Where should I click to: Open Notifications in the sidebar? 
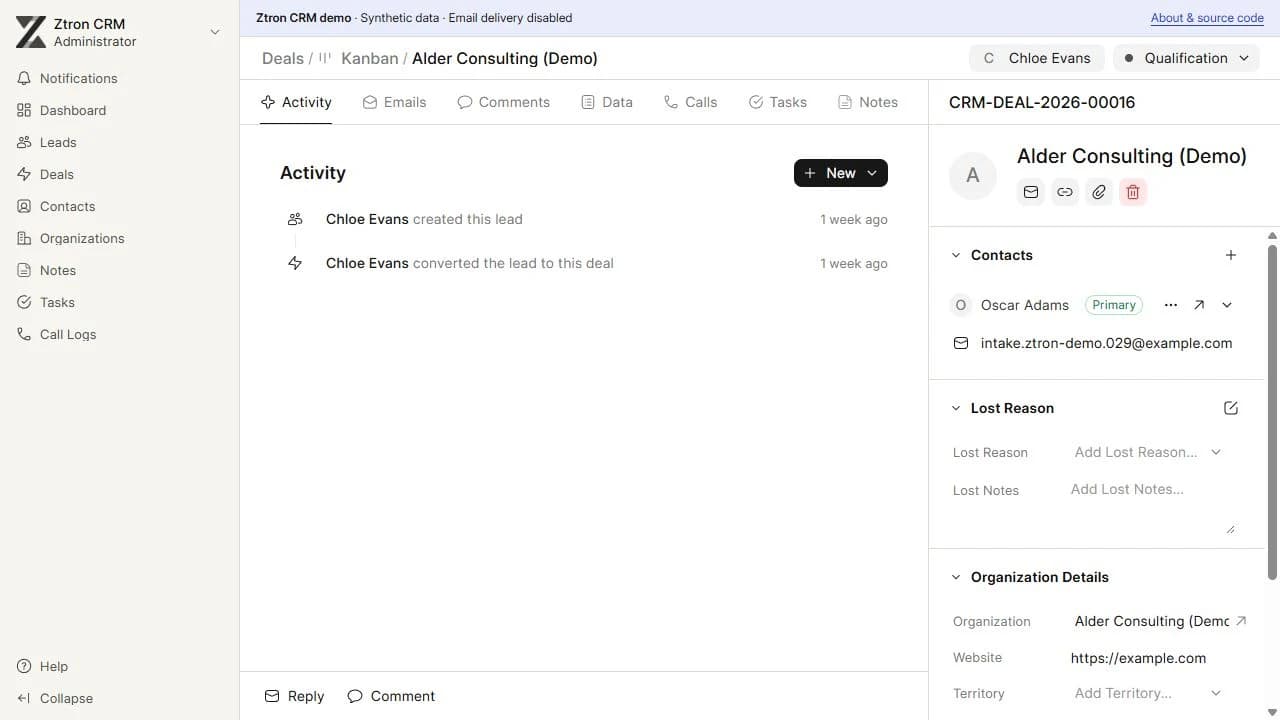tap(120, 78)
